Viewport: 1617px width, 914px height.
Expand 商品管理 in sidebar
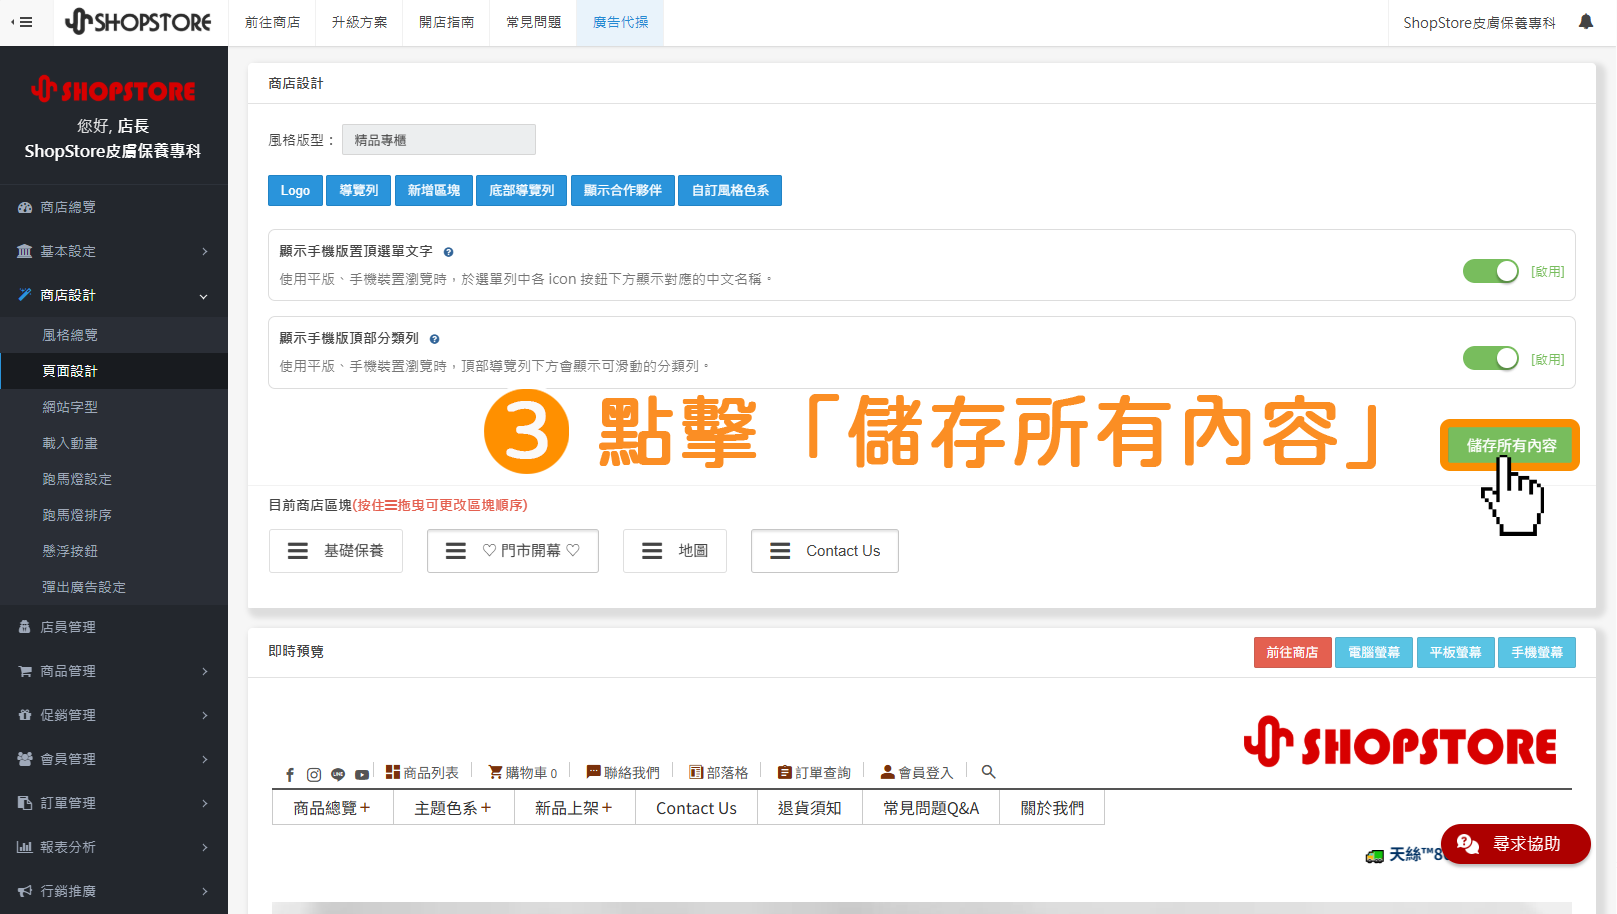coord(114,671)
